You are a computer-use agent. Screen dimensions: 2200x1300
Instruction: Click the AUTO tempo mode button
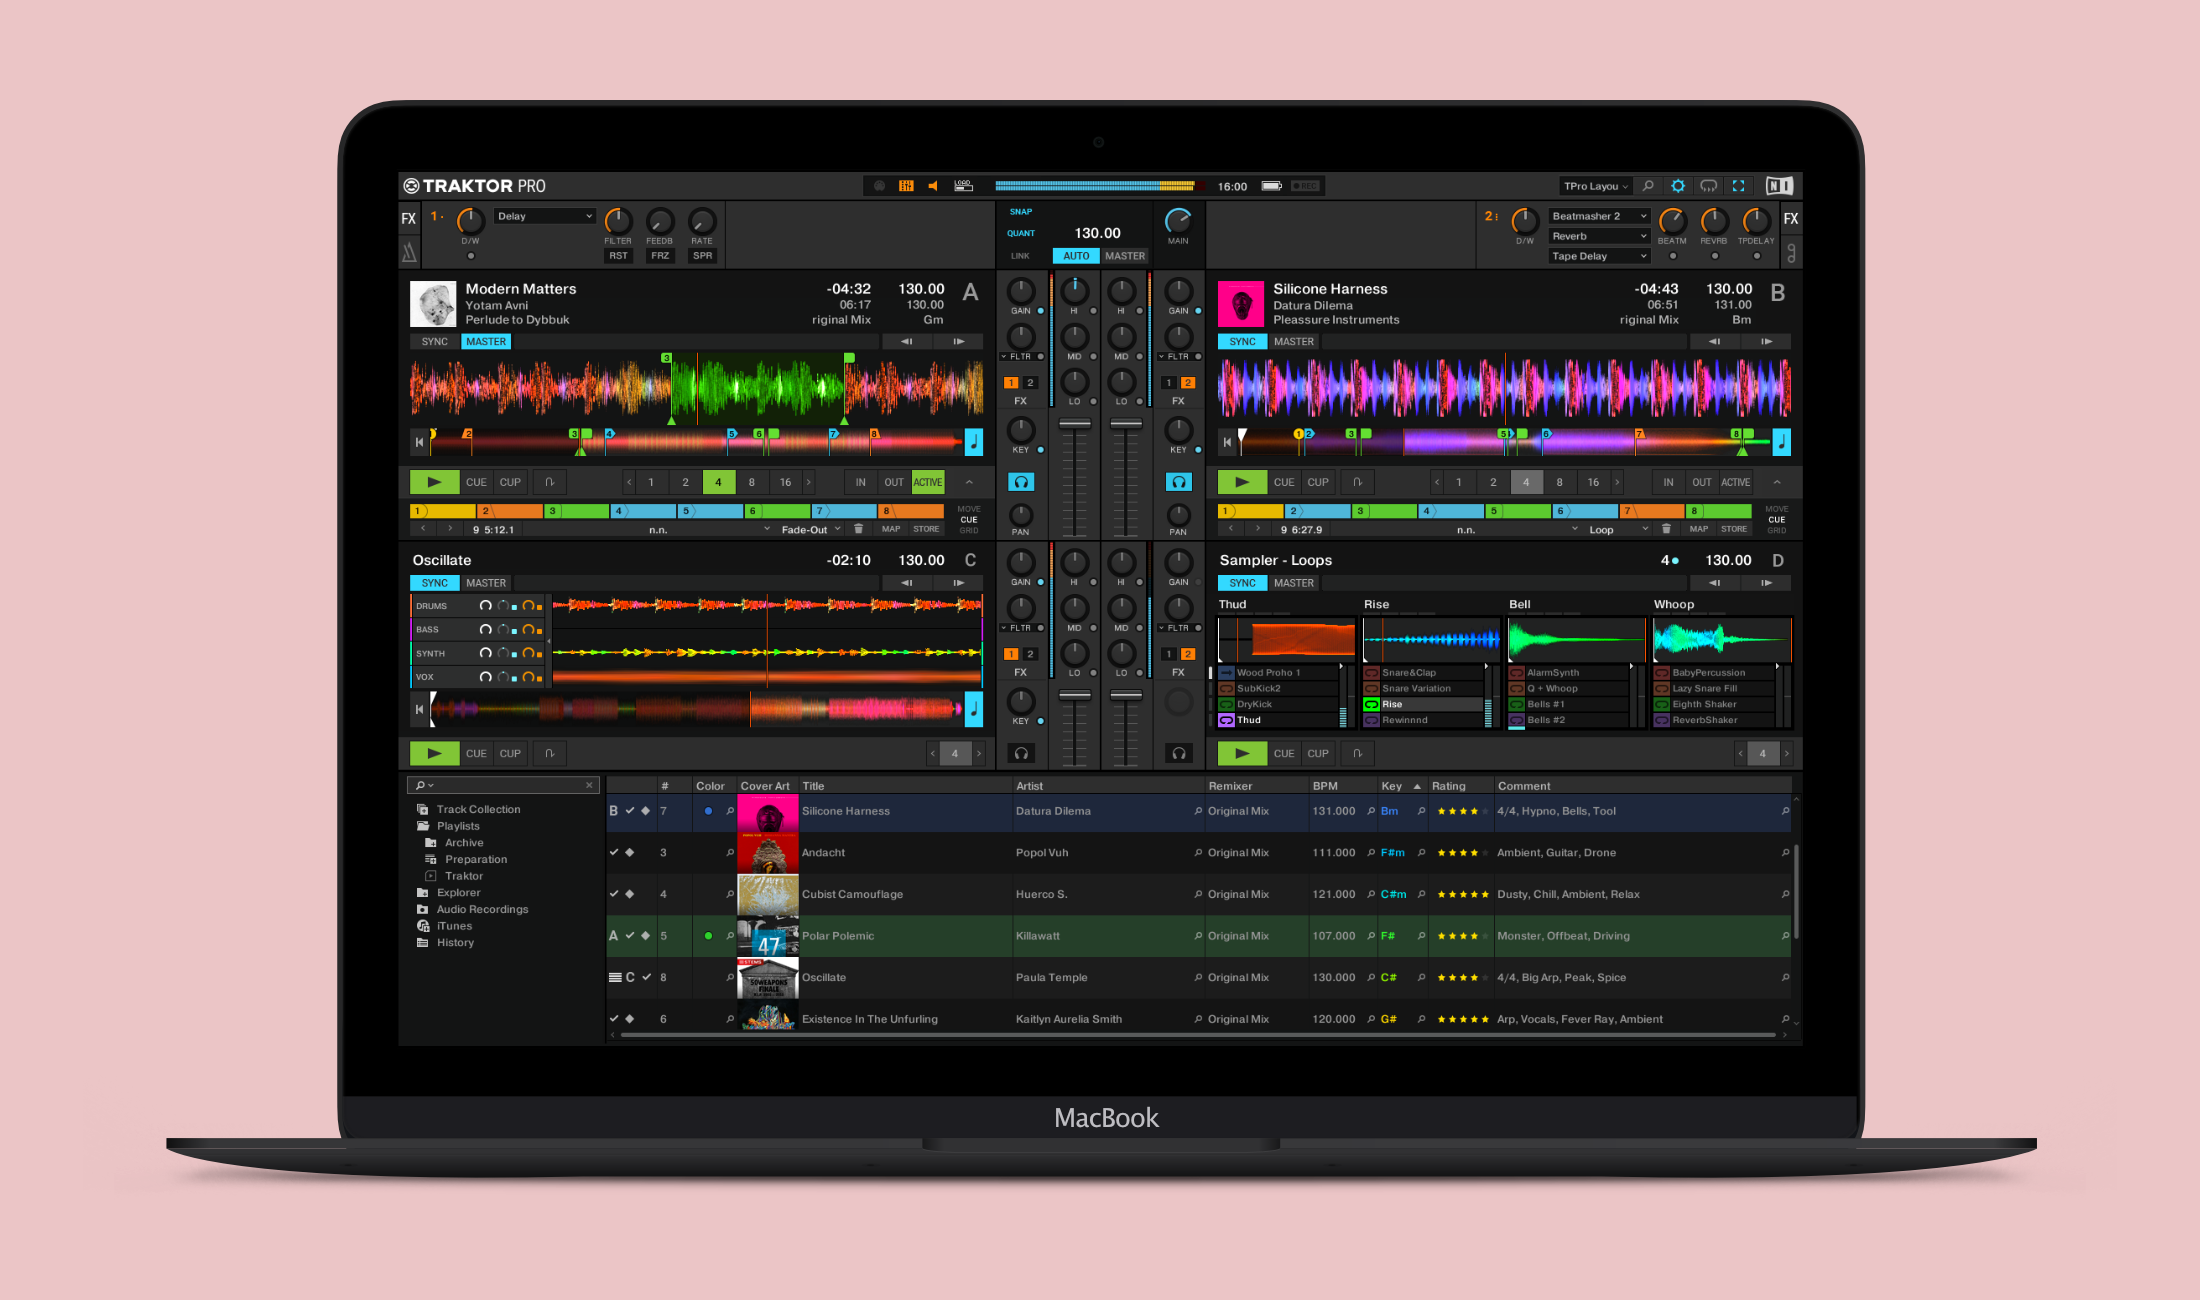(x=1075, y=255)
